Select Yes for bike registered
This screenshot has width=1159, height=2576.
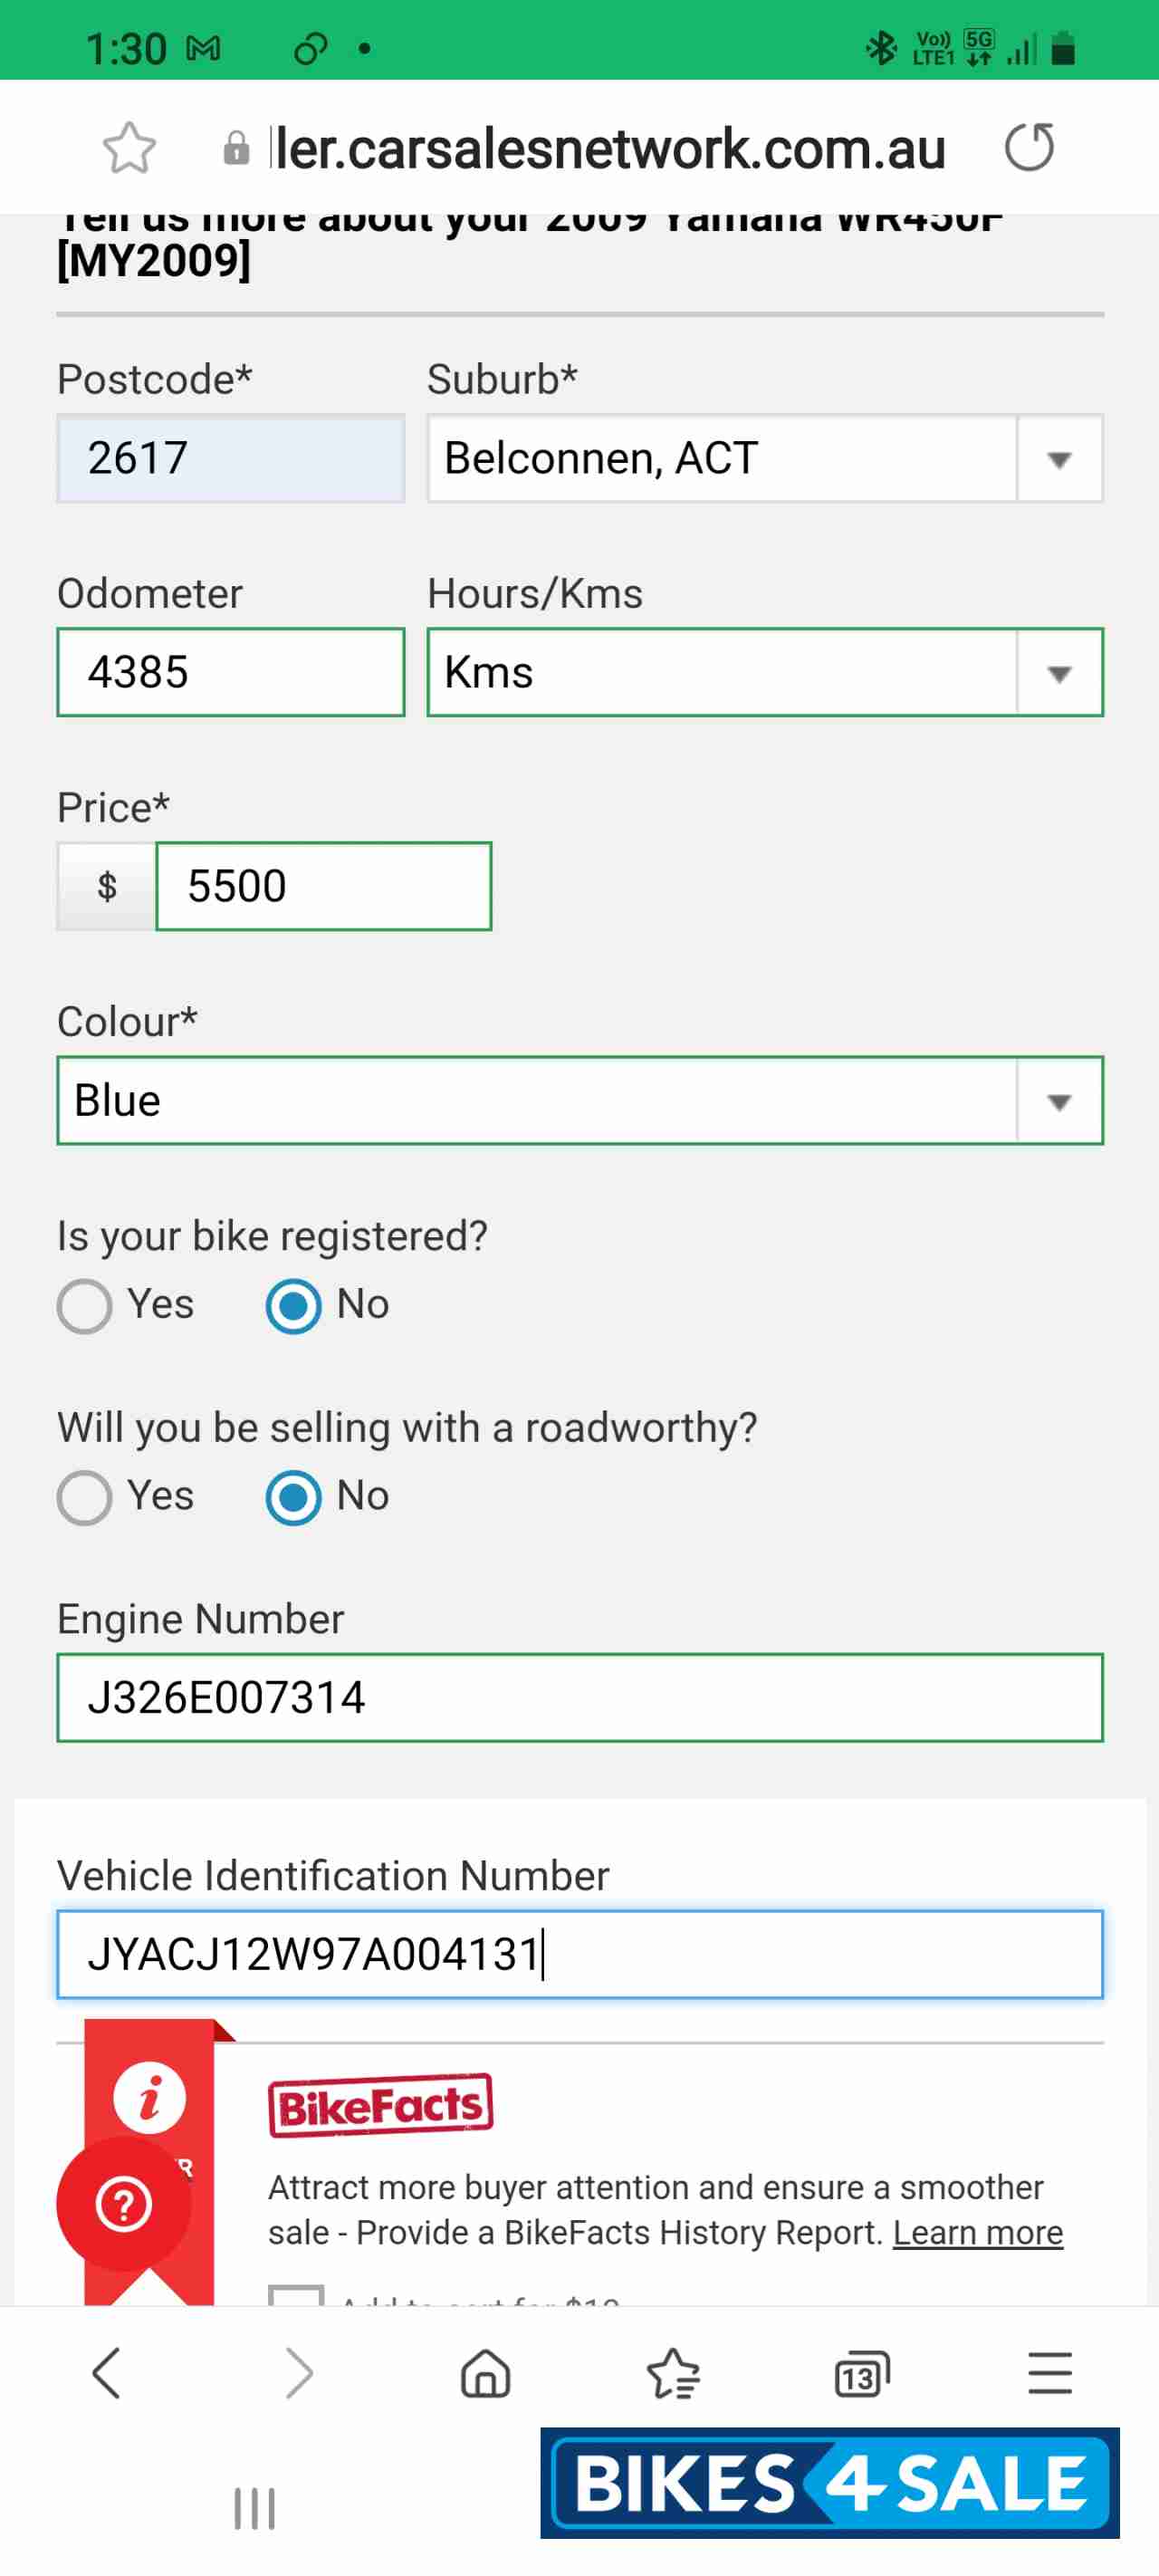point(85,1306)
